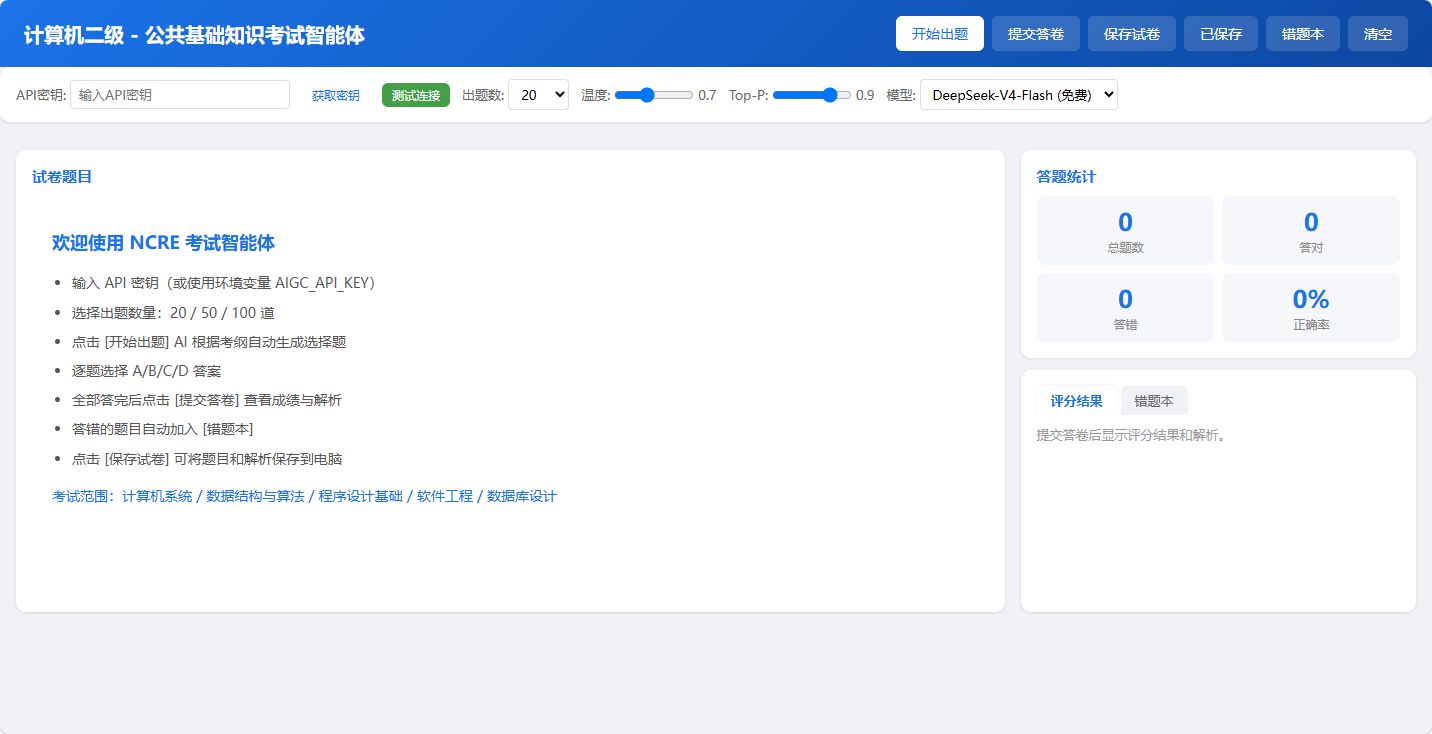
Task: Adjust the Top-P slider
Action: (x=812, y=95)
